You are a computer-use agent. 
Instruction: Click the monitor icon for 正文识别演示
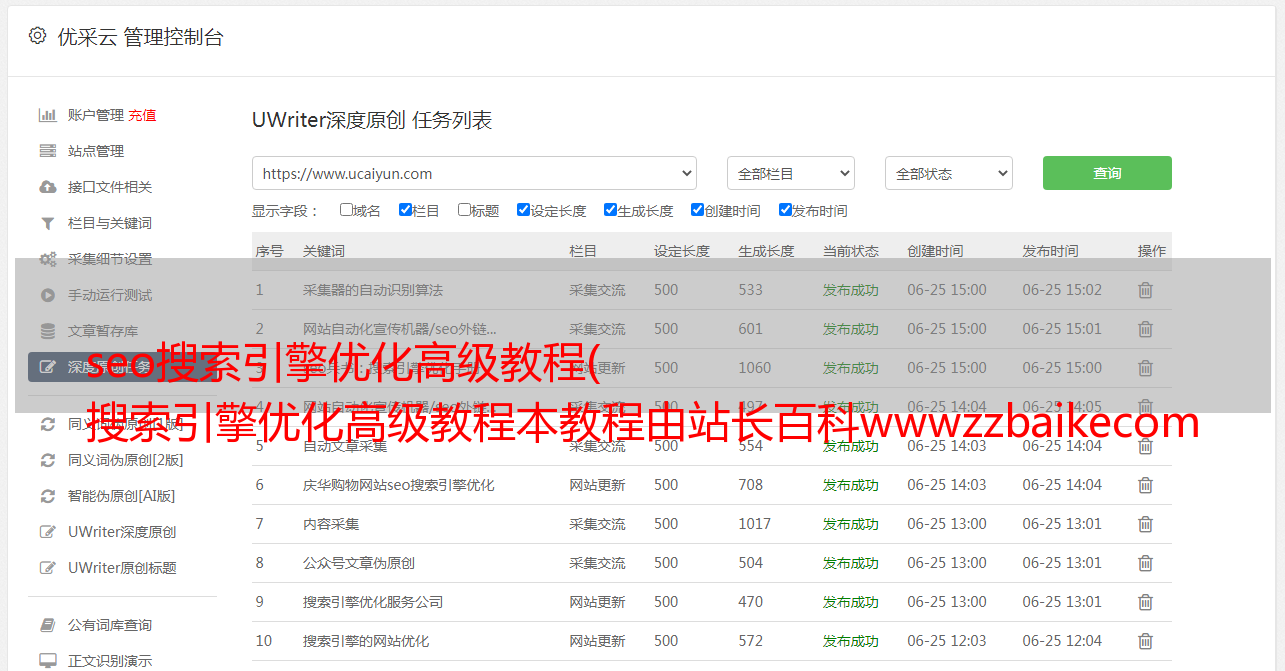(x=47, y=661)
